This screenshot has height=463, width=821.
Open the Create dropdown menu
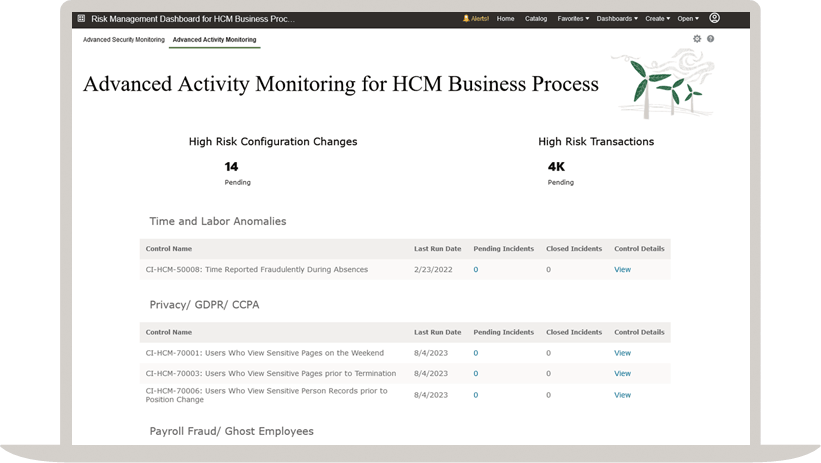pyautogui.click(x=657, y=19)
